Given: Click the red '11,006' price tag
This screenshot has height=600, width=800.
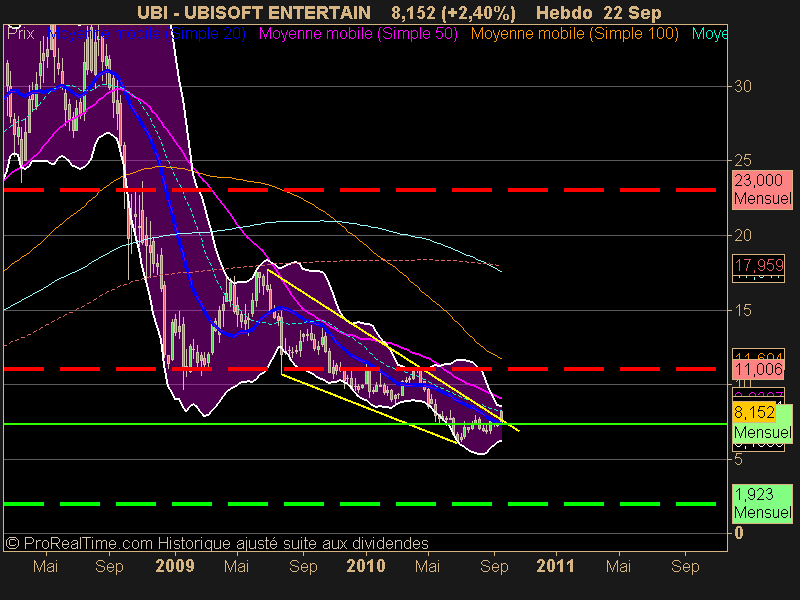Looking at the screenshot, I should 758,369.
